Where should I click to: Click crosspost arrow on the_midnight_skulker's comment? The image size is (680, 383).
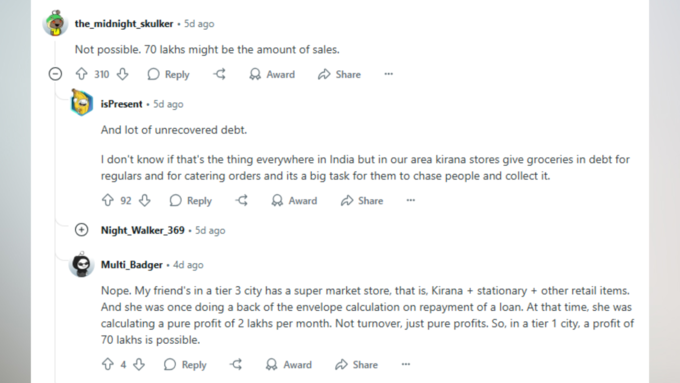coord(219,74)
